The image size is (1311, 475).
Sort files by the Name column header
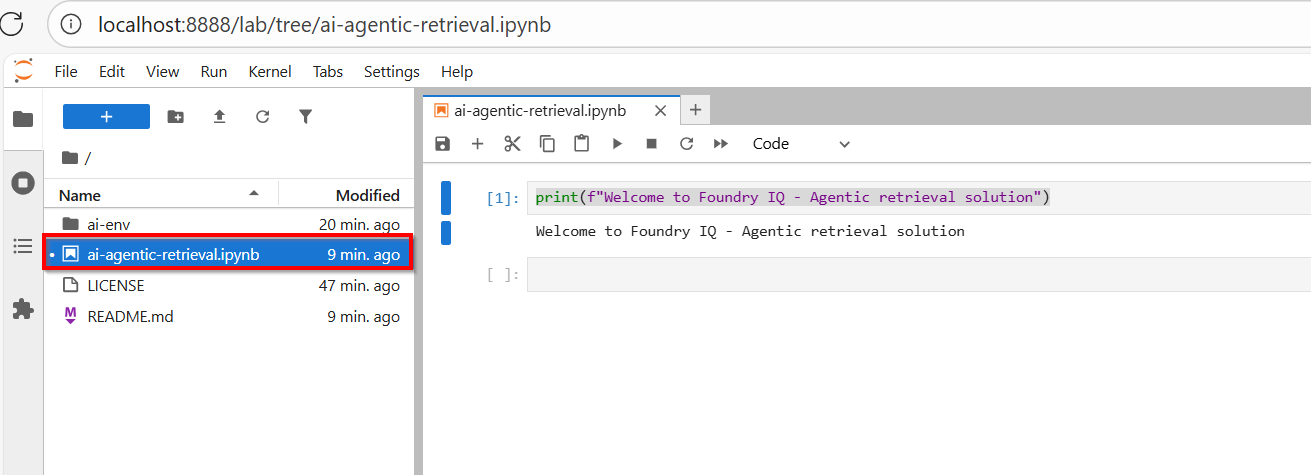(x=80, y=195)
